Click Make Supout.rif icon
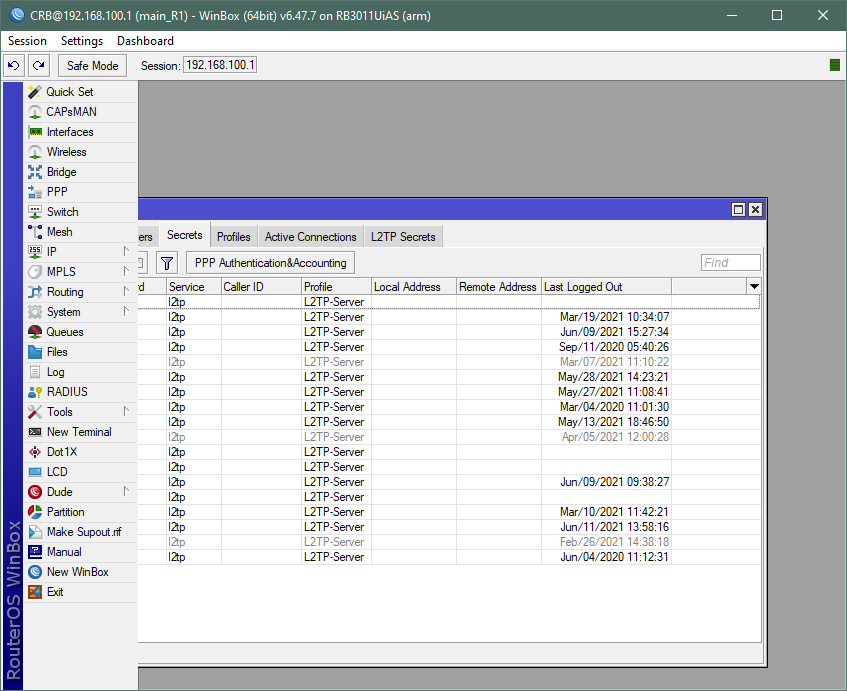The image size is (847, 691). 35,532
